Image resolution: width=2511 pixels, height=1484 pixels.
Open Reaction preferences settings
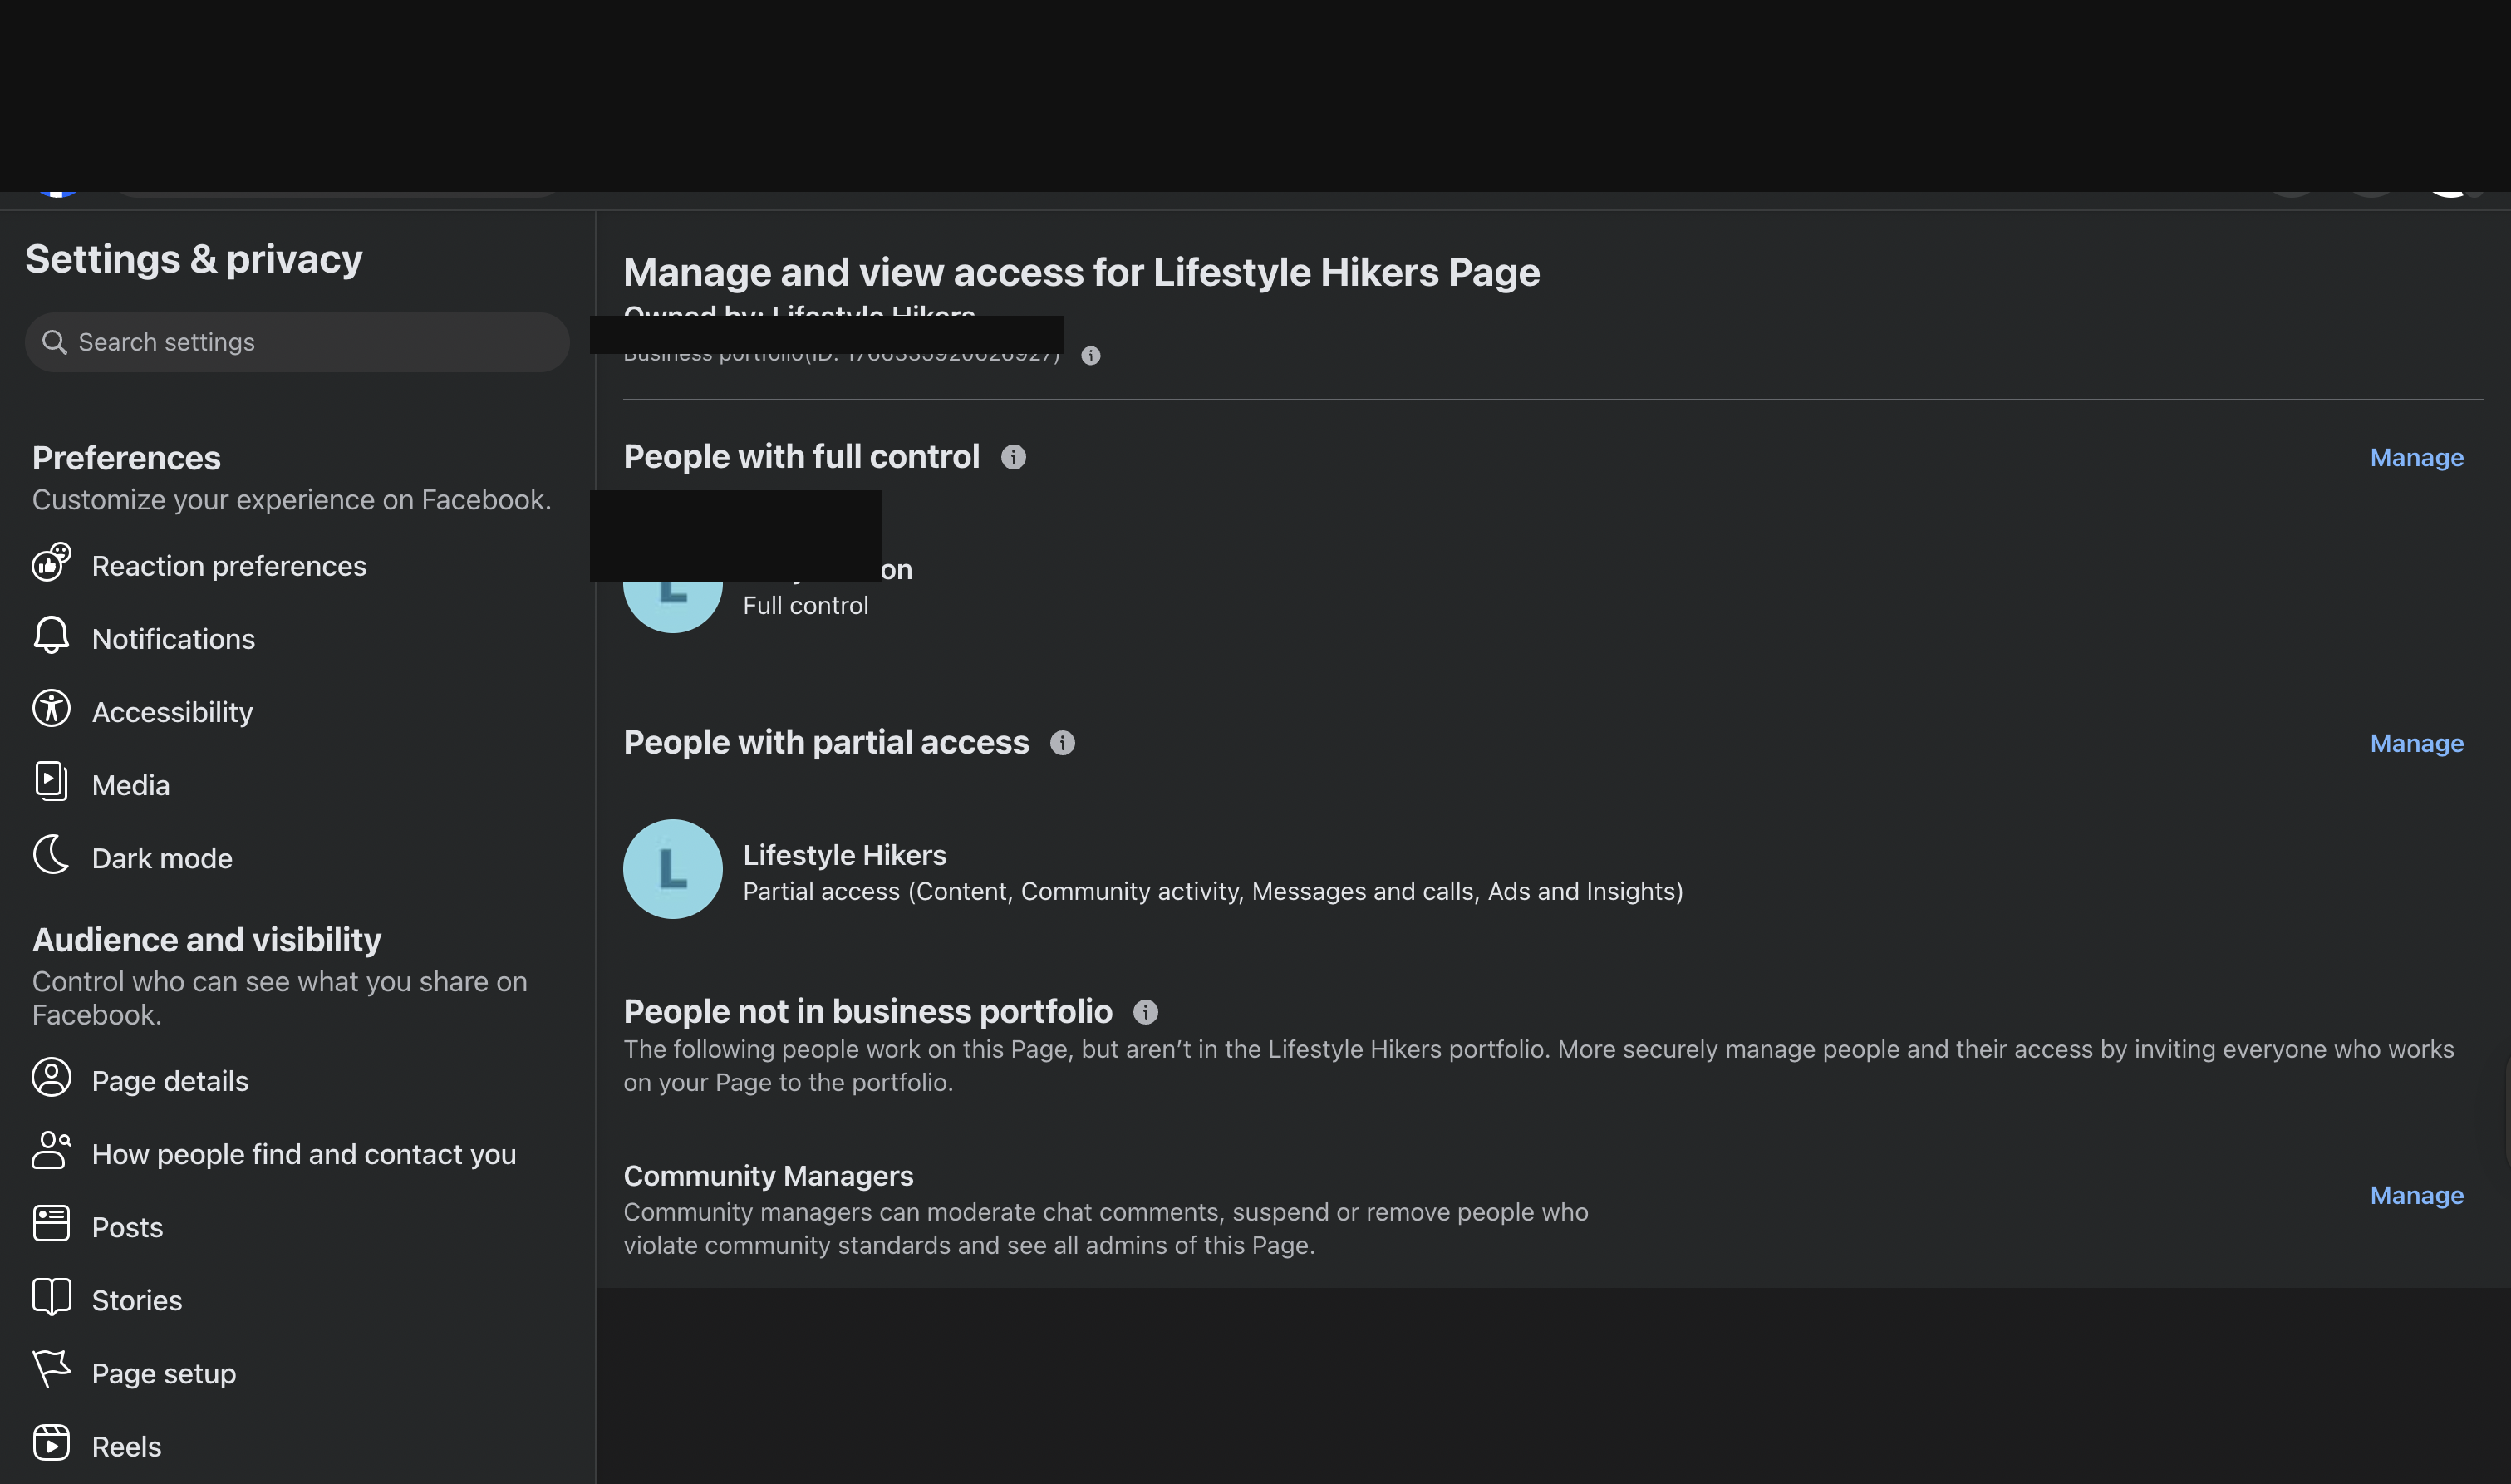229,565
